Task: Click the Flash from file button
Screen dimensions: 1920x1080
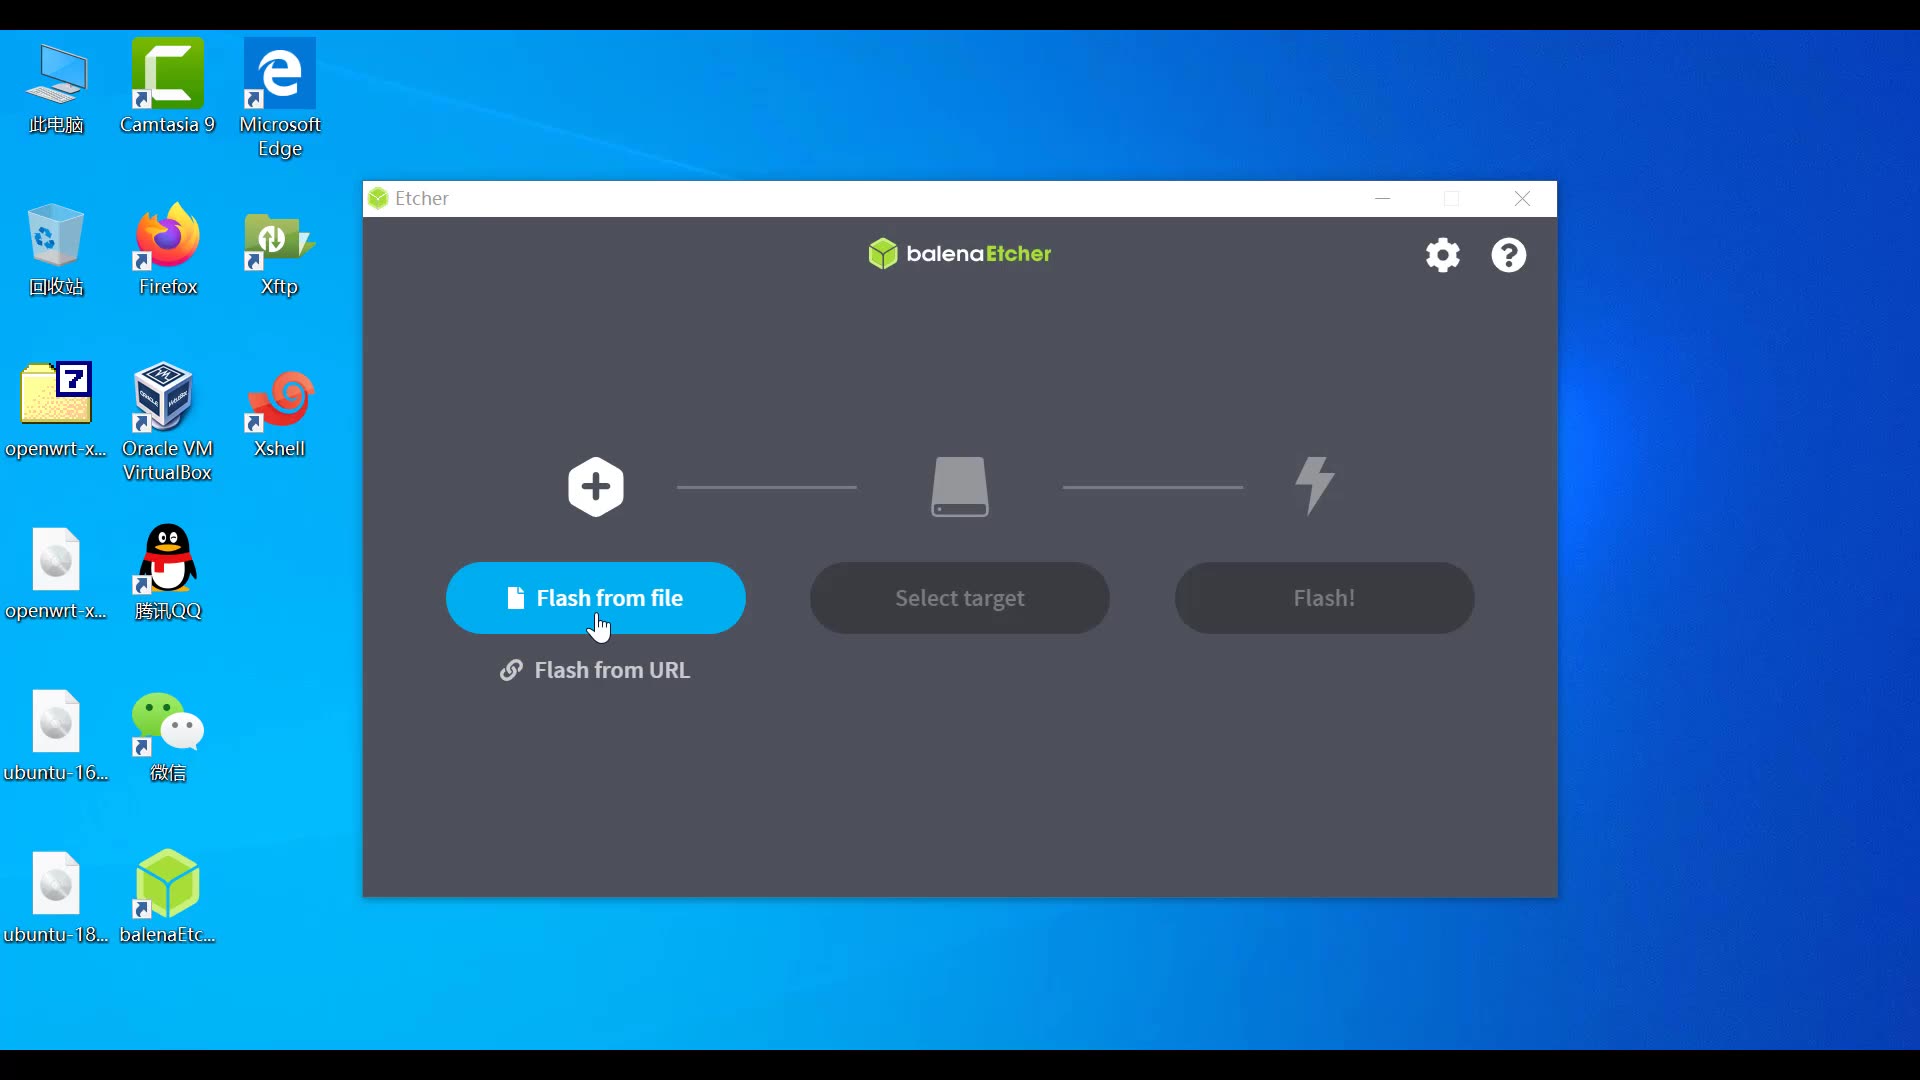Action: tap(596, 597)
